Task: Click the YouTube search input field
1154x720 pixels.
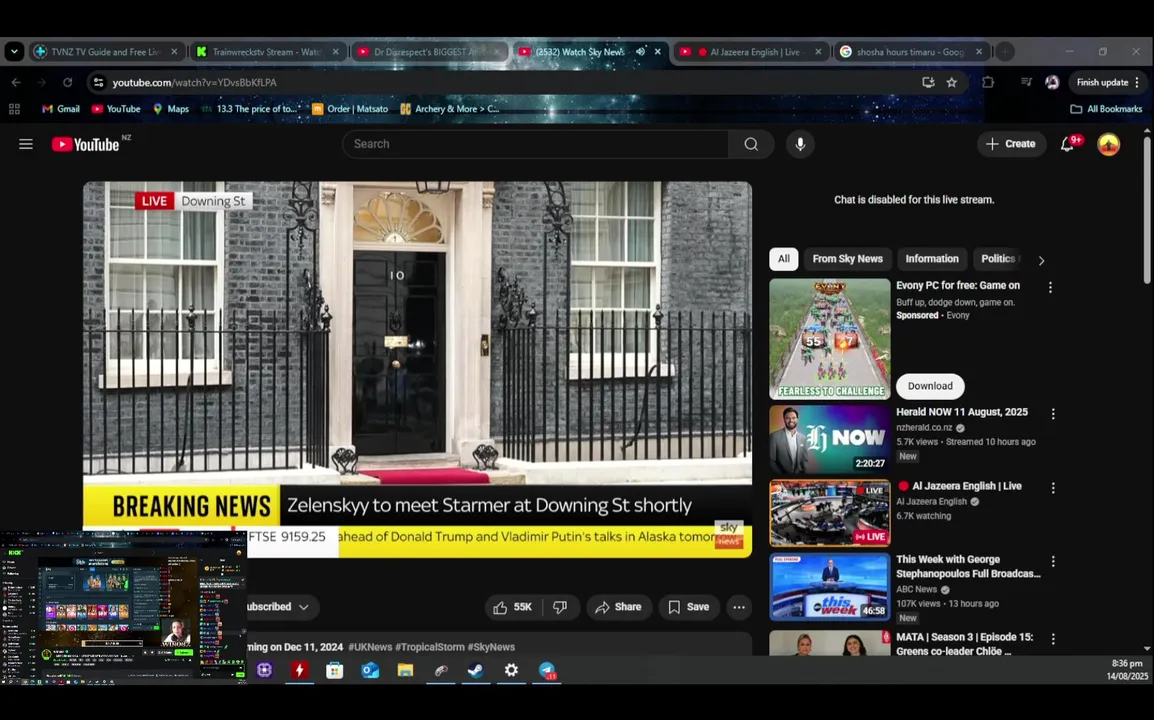Action: point(535,144)
